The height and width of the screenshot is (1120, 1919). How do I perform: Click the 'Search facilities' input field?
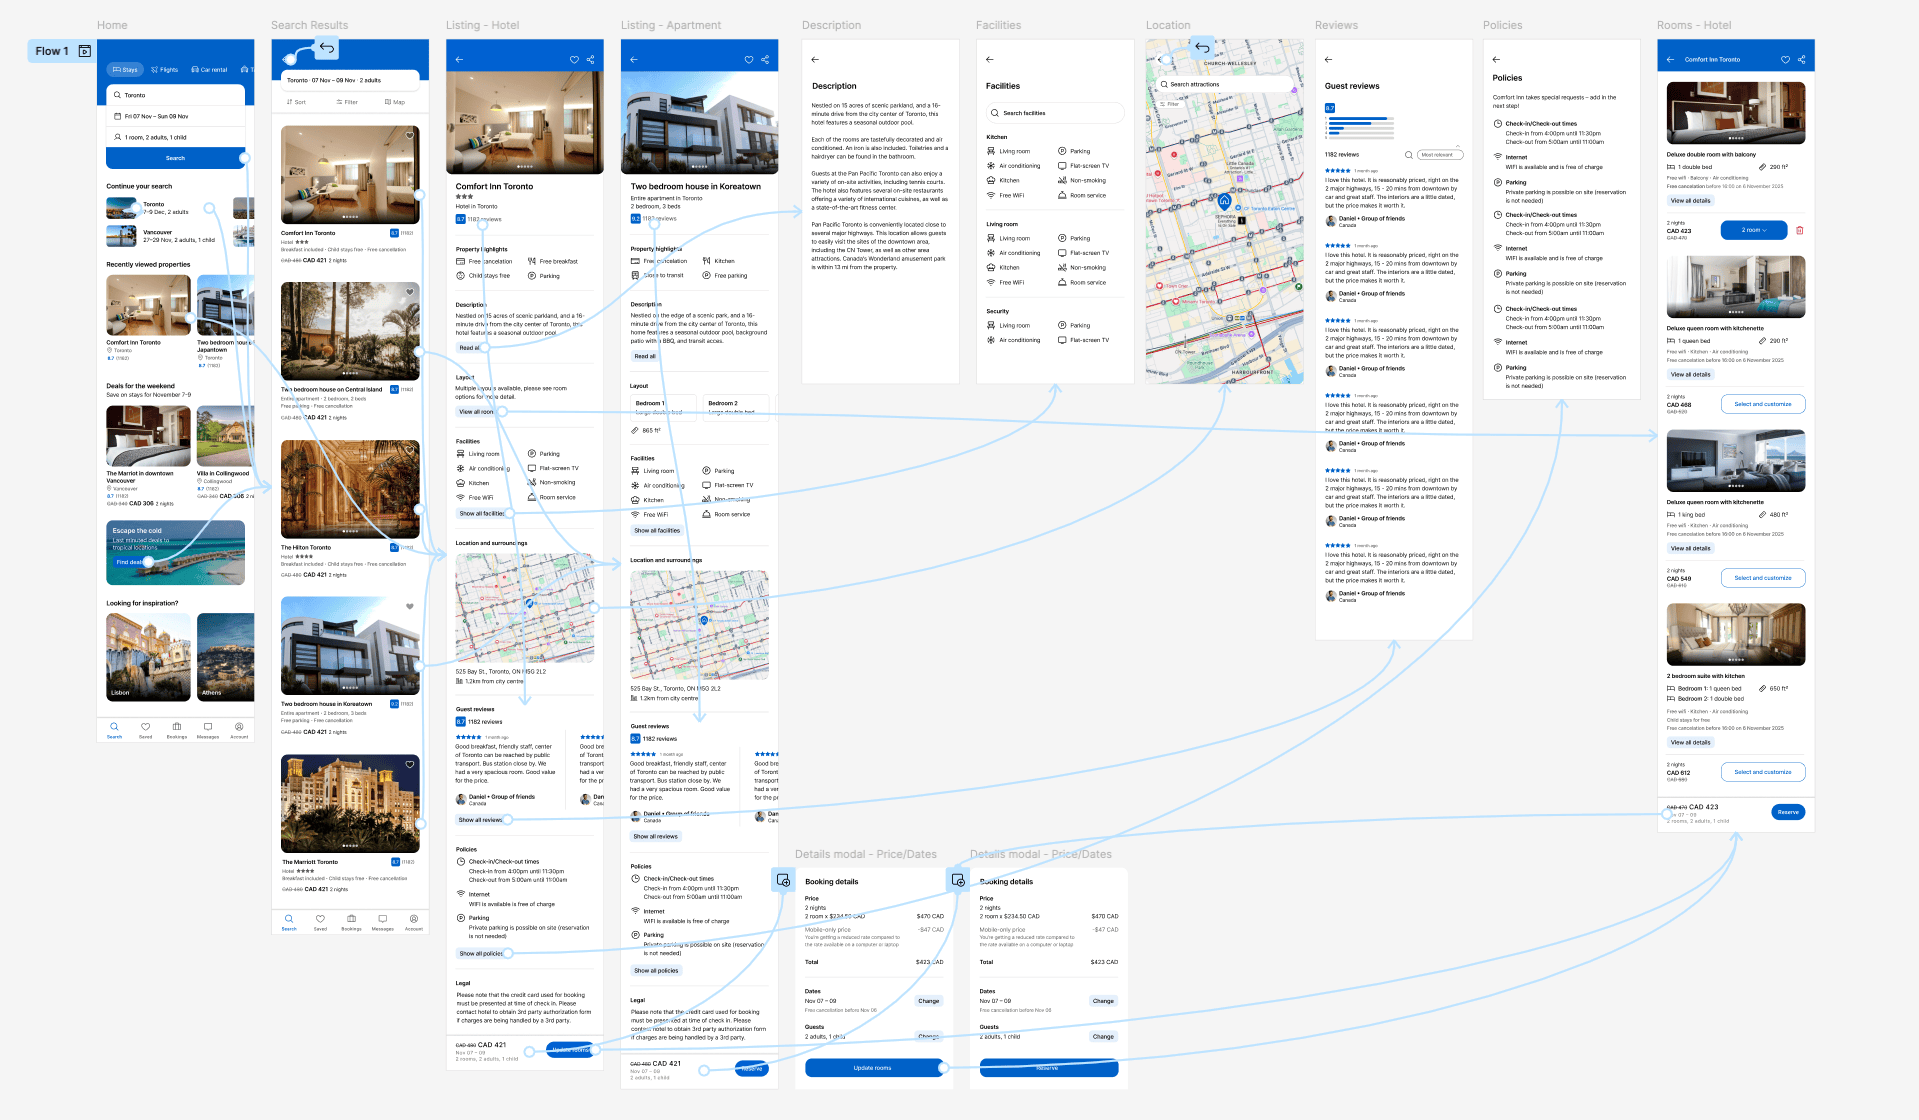point(1055,113)
